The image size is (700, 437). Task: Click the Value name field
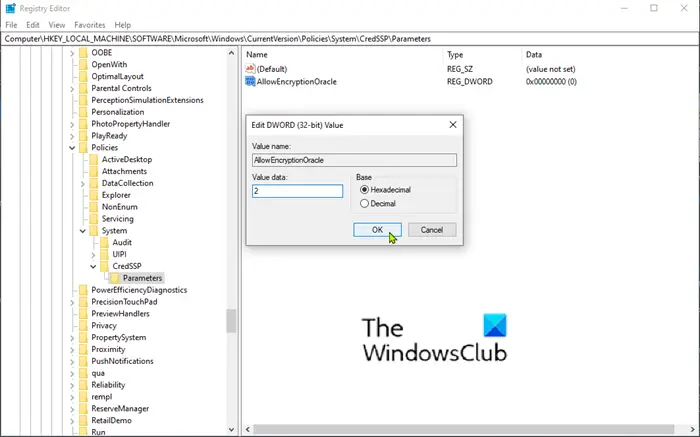tap(354, 160)
